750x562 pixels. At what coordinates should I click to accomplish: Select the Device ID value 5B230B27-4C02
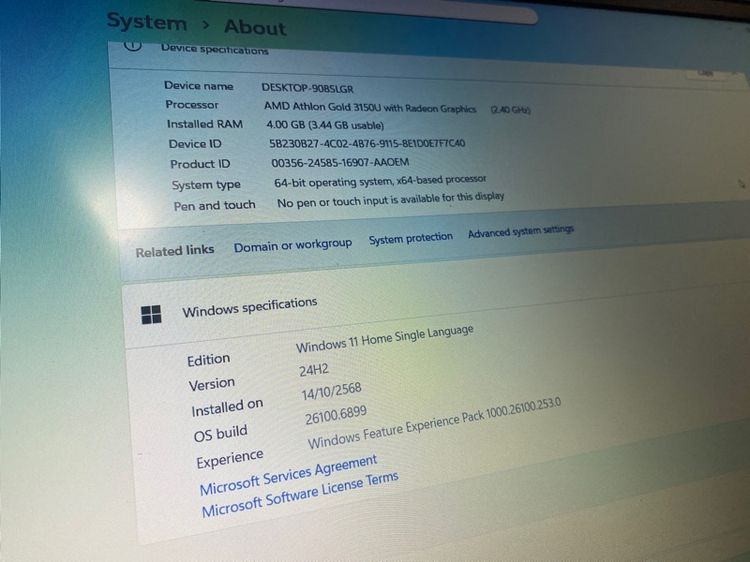(x=367, y=143)
